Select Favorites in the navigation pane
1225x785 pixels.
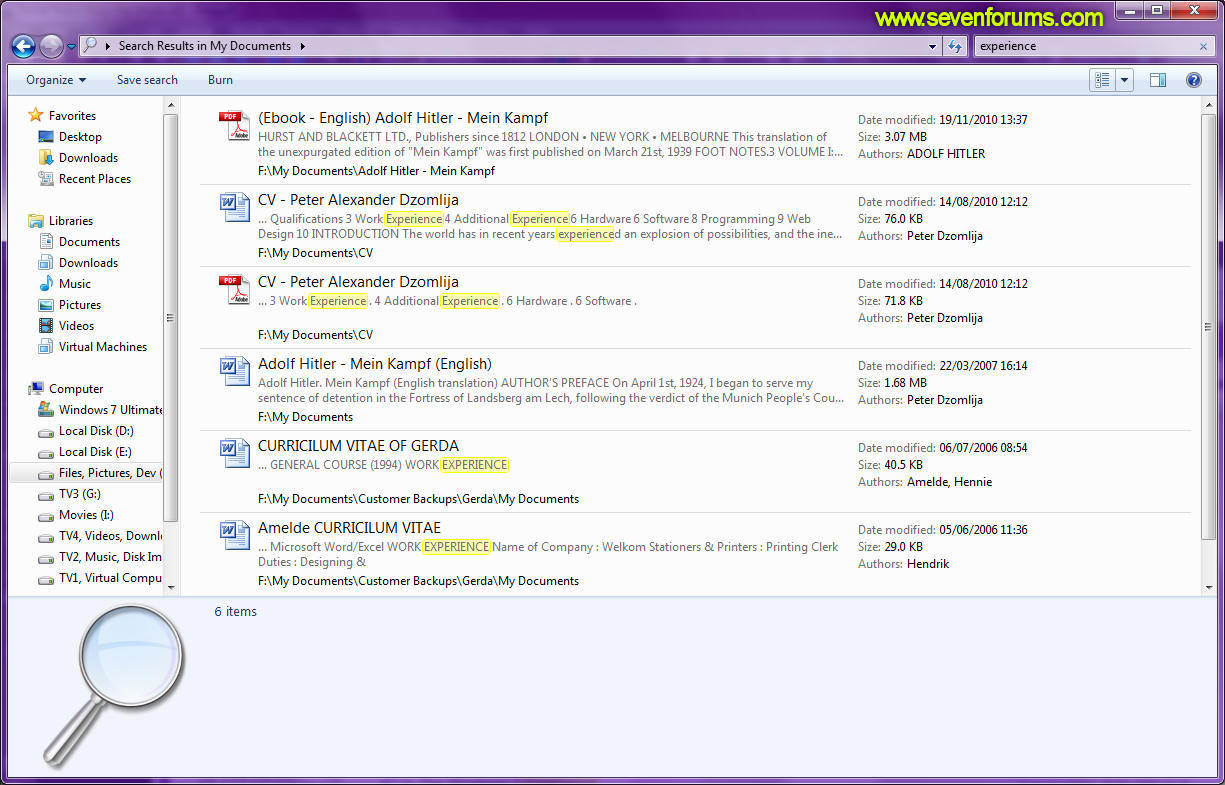(x=72, y=116)
